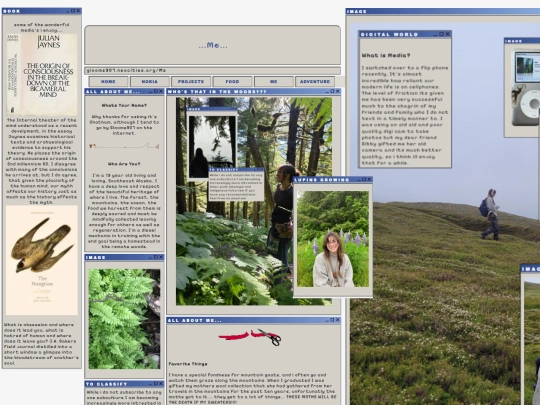
Task: Open the lupines portrait photo
Action: coord(333,239)
